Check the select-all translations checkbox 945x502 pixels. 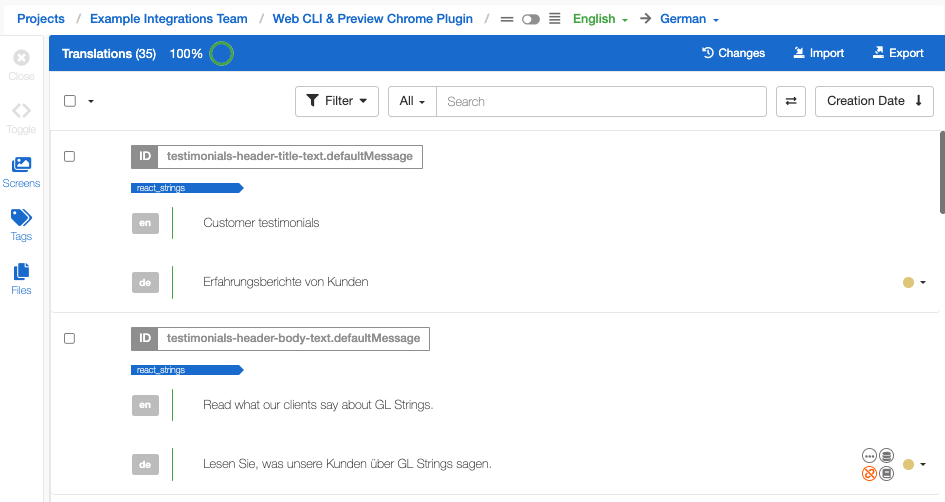pos(70,101)
